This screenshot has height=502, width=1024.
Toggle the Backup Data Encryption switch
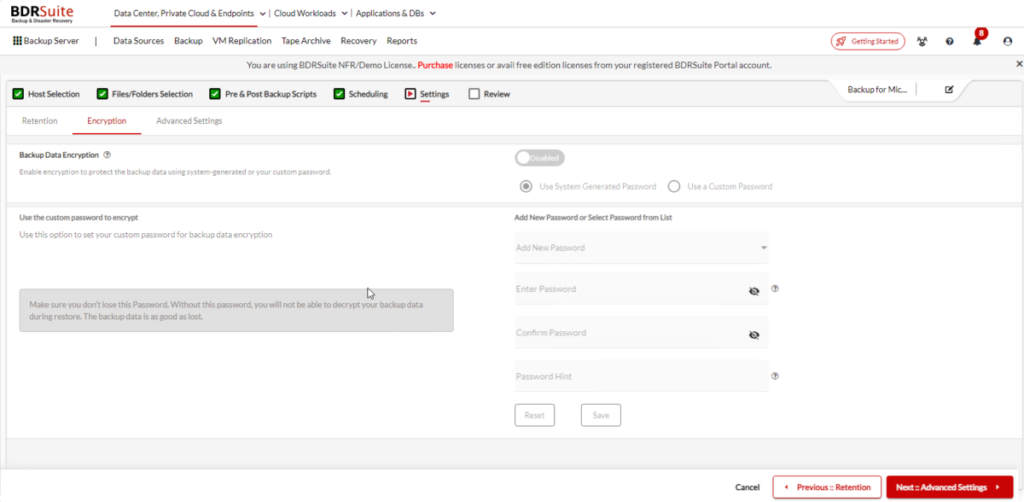[540, 158]
